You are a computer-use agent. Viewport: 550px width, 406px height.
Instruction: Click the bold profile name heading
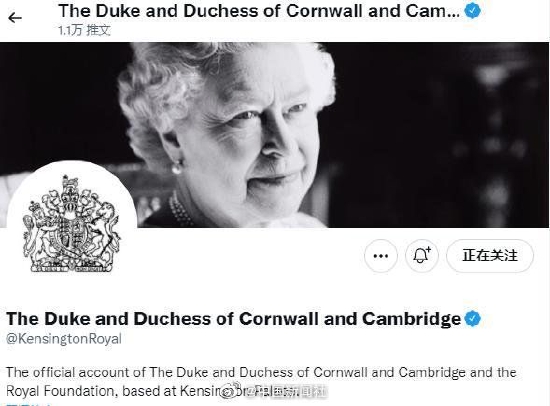click(233, 319)
